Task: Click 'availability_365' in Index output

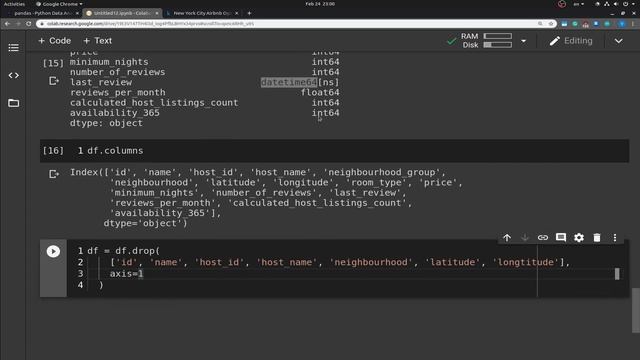Action: click(x=160, y=213)
